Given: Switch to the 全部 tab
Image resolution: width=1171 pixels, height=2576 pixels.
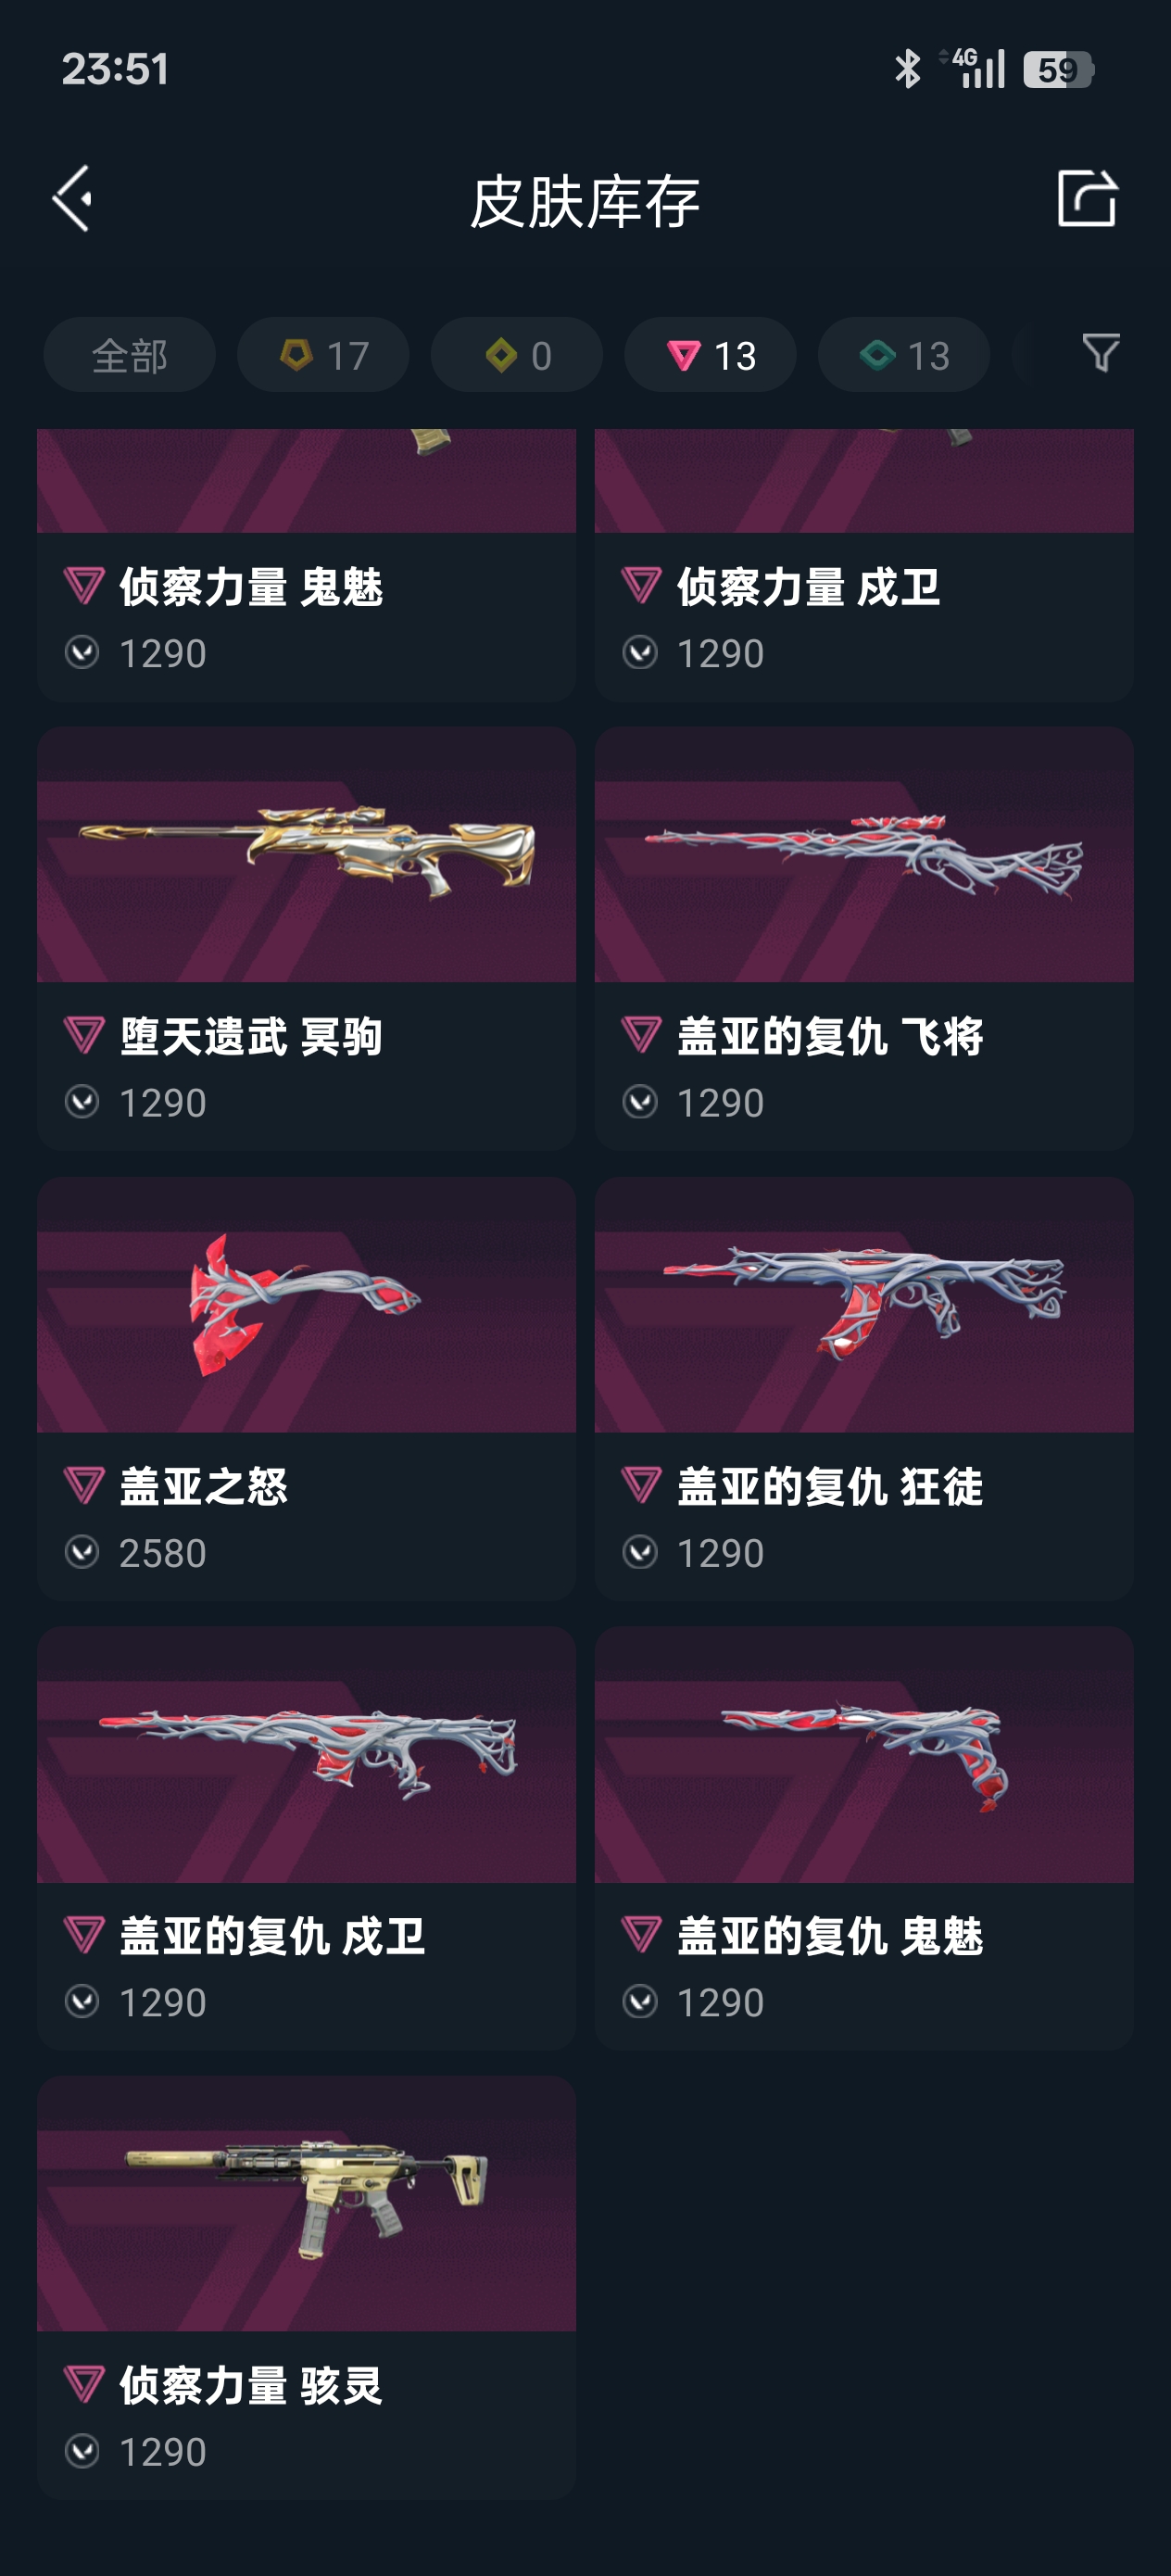Looking at the screenshot, I should coord(129,355).
